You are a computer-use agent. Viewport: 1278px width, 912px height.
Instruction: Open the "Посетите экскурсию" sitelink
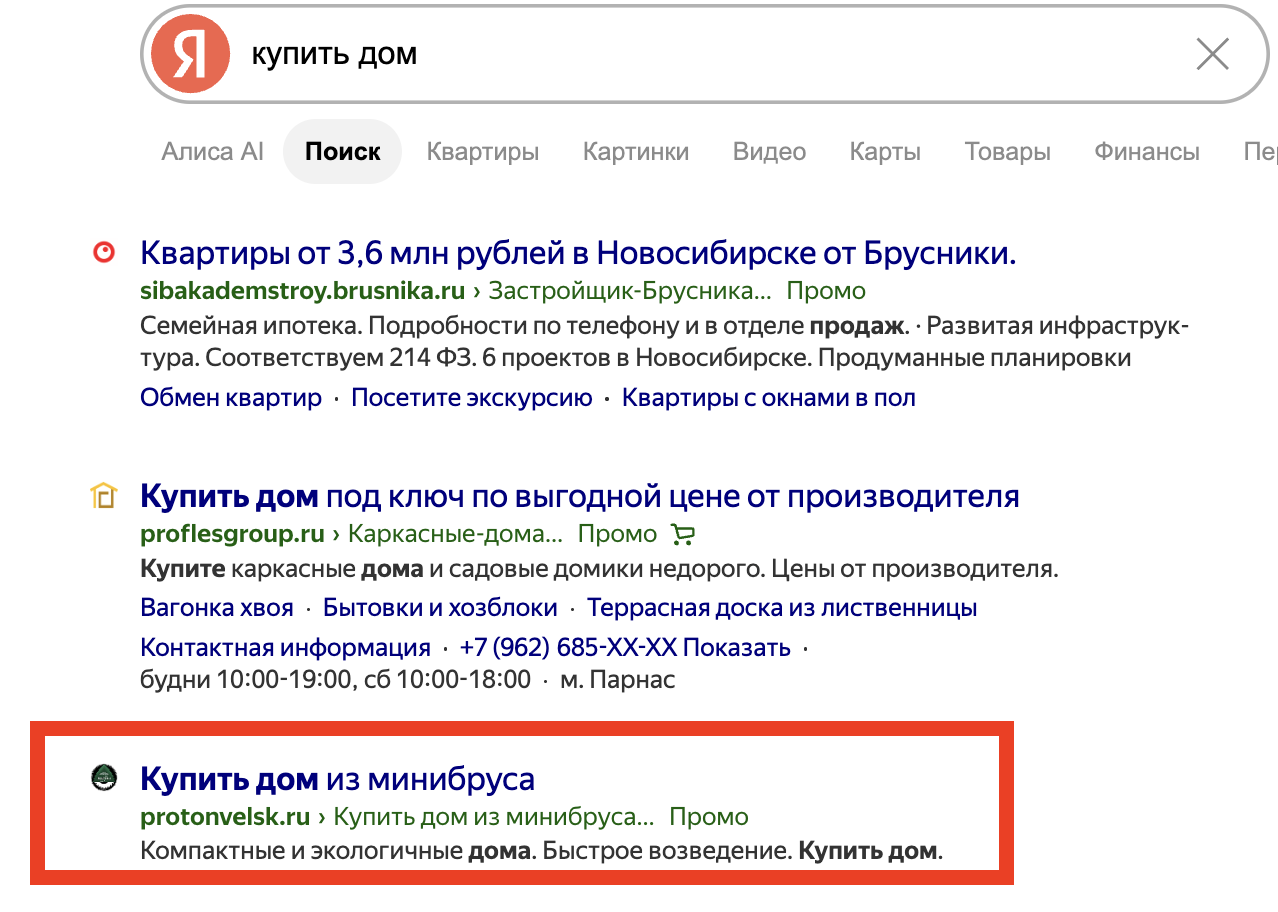(x=472, y=397)
